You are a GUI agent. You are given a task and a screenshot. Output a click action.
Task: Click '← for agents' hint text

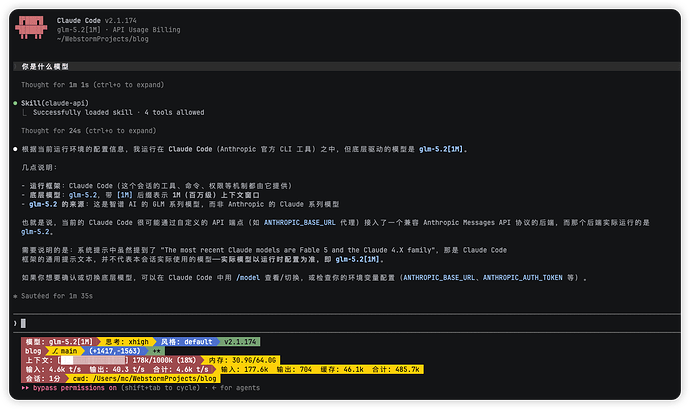[x=236, y=388]
